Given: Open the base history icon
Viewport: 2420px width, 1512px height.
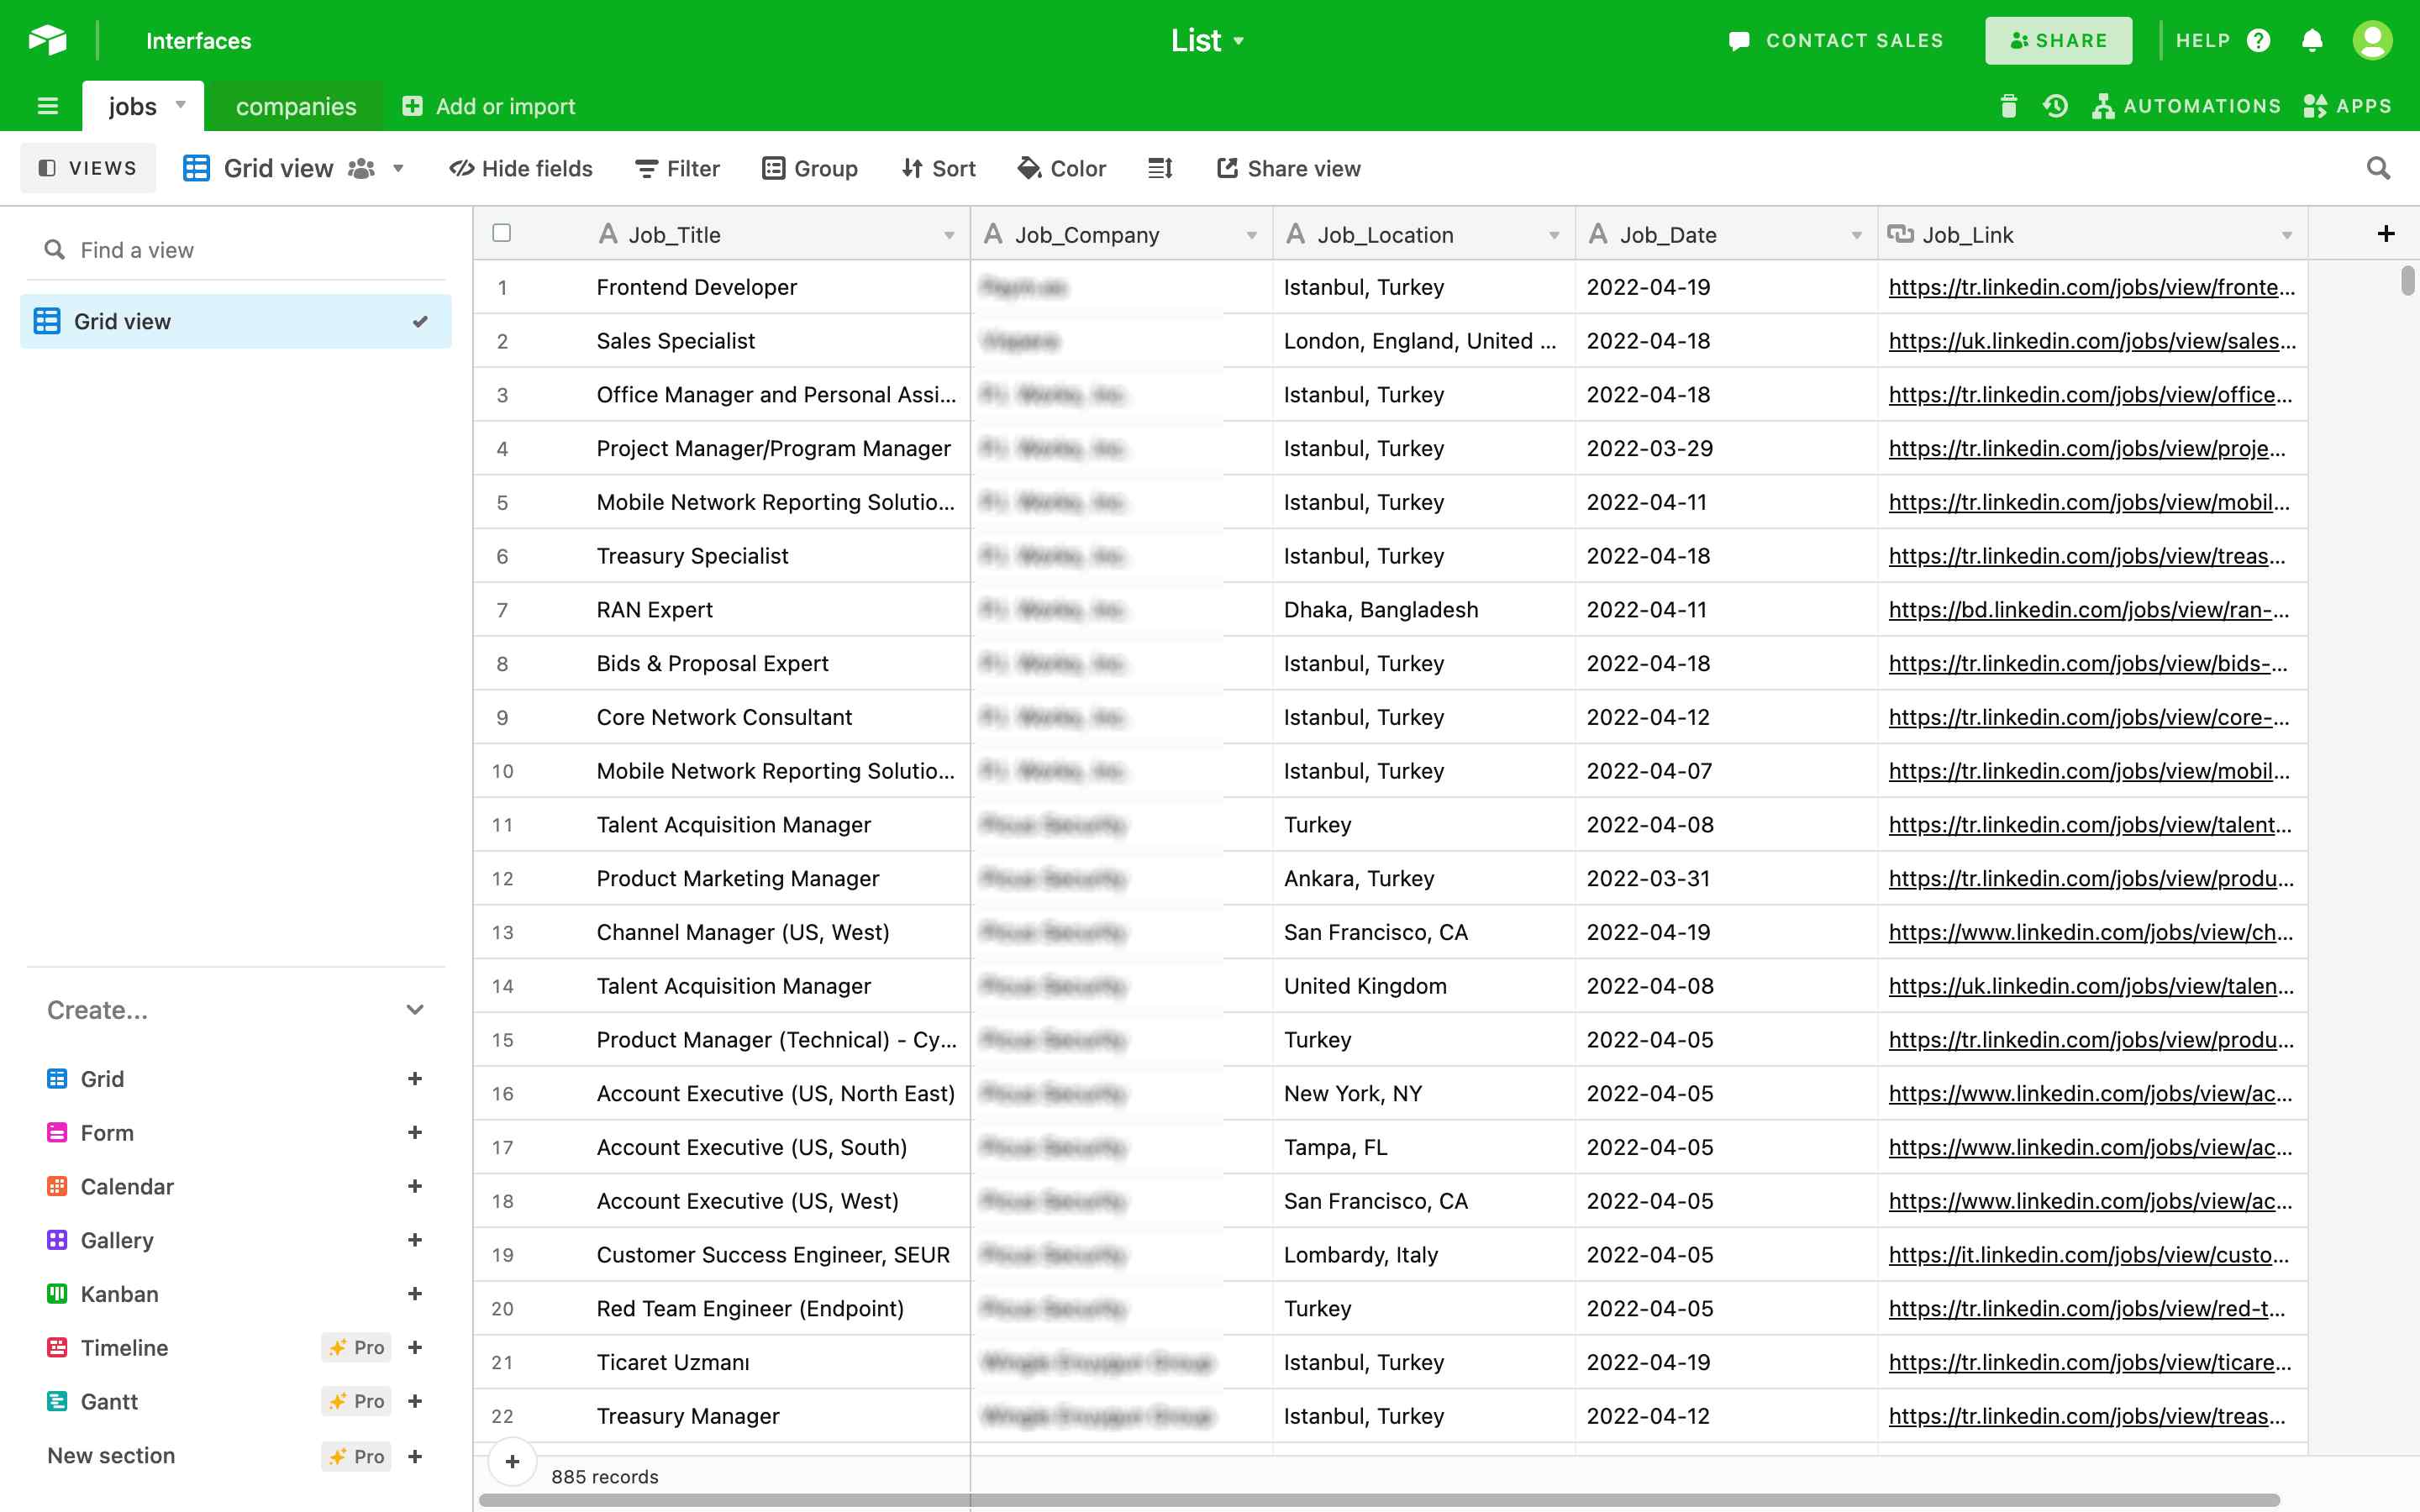Looking at the screenshot, I should click(x=2055, y=106).
